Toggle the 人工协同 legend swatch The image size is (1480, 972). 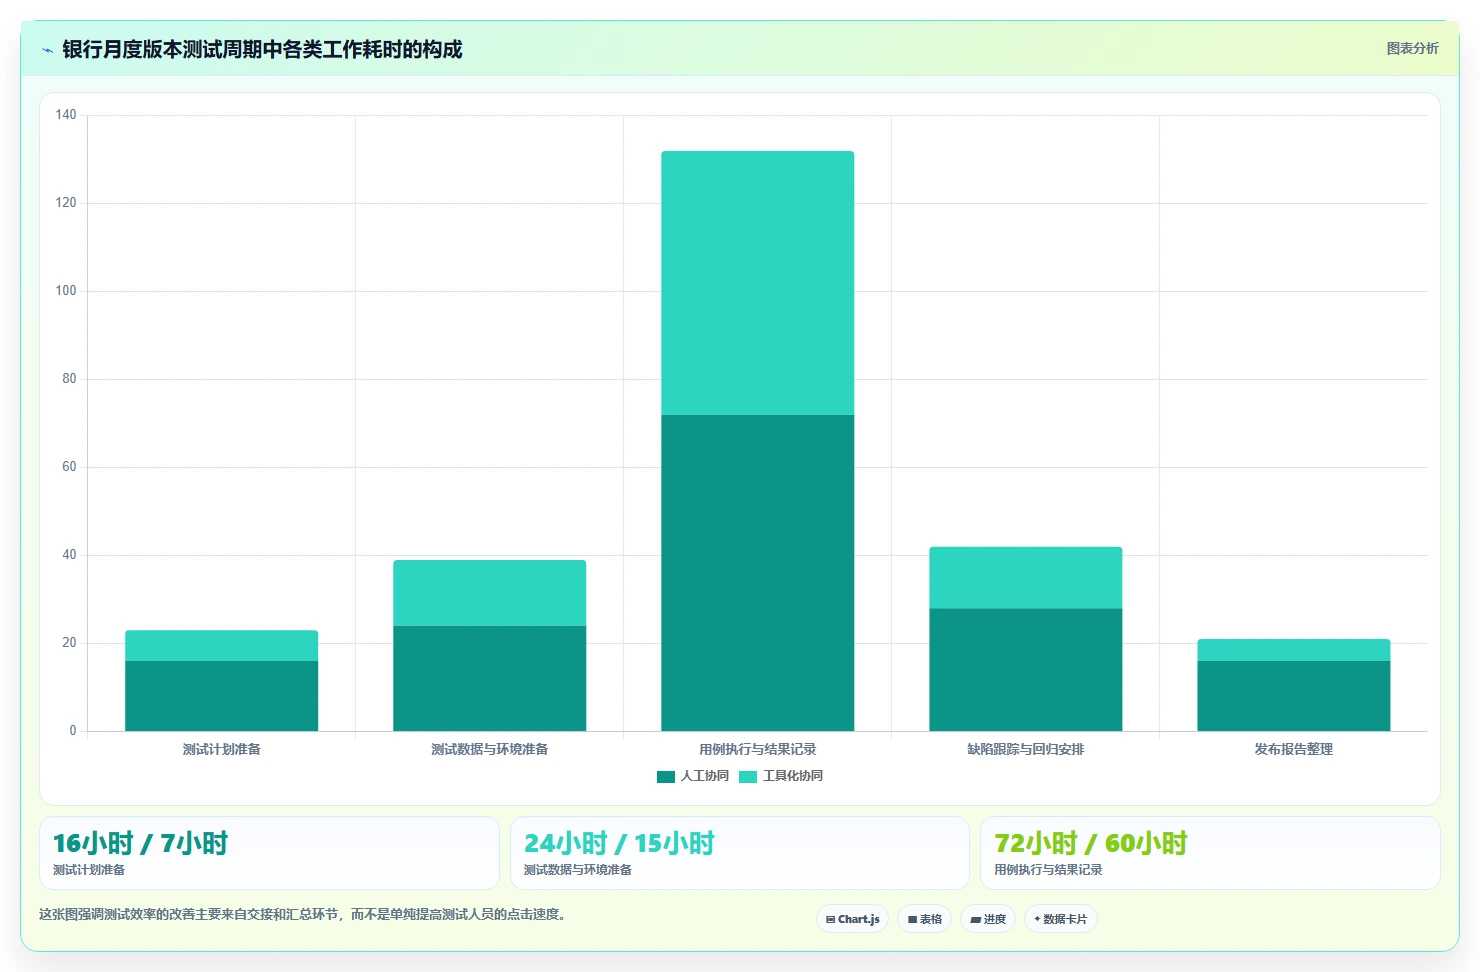[666, 776]
